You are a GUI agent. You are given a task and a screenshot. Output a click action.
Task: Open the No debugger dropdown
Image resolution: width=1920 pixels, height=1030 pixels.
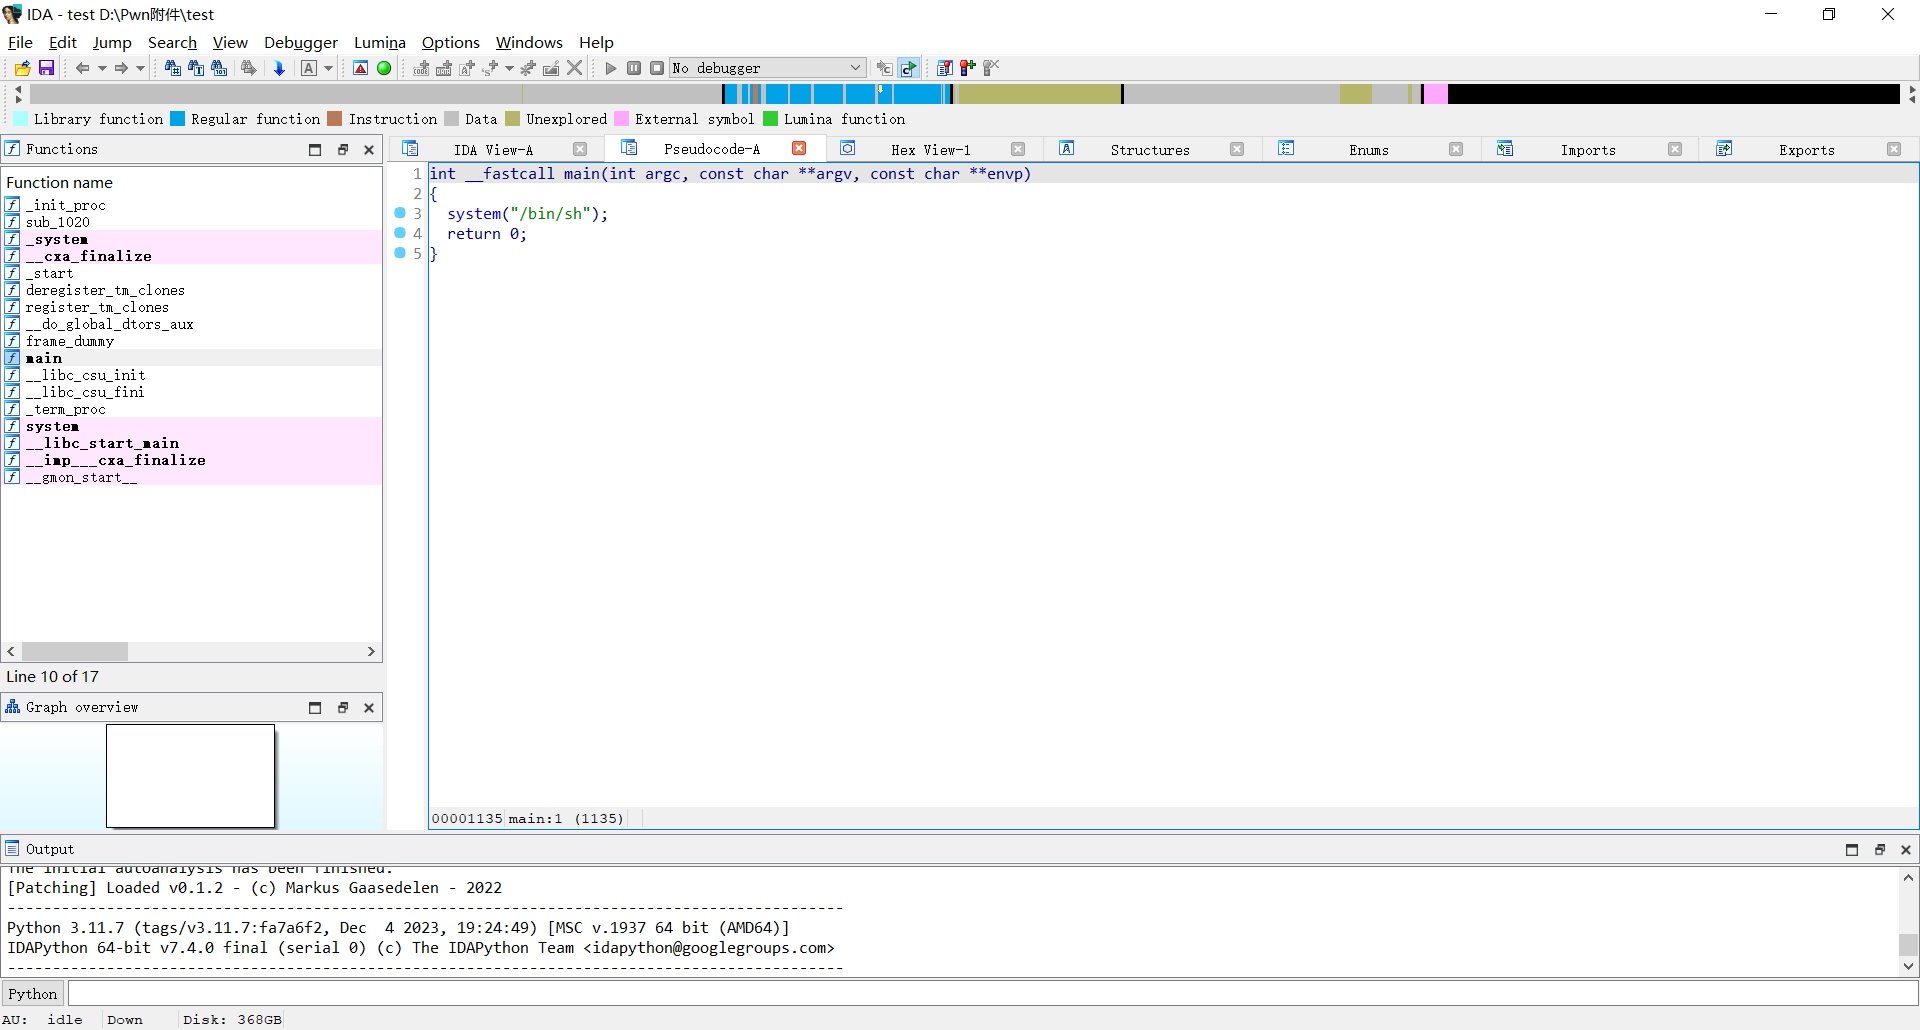pos(853,68)
